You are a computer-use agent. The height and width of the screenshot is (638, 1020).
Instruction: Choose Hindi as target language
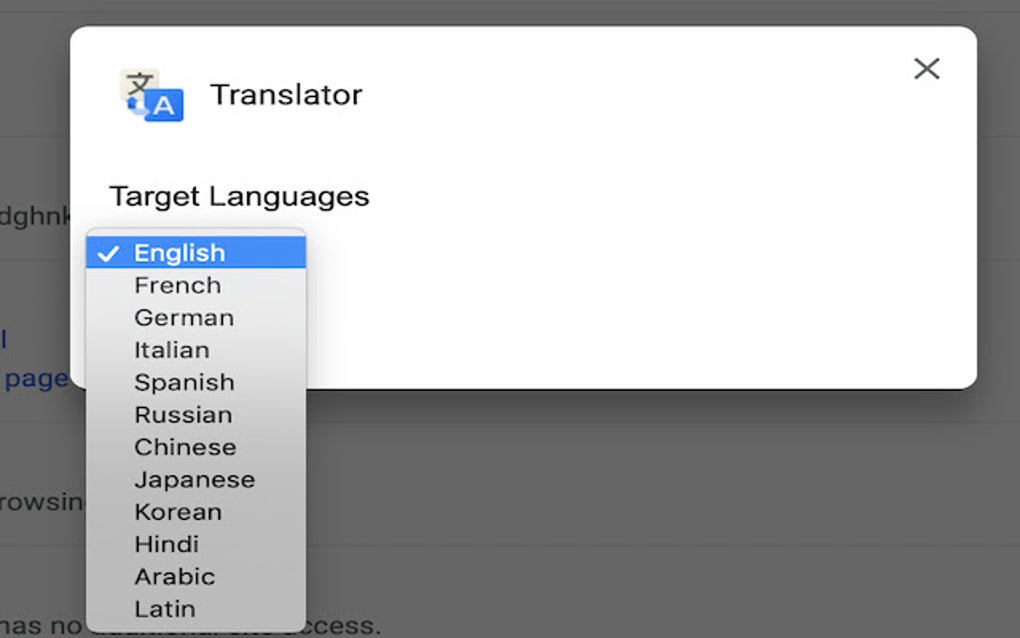click(x=166, y=543)
